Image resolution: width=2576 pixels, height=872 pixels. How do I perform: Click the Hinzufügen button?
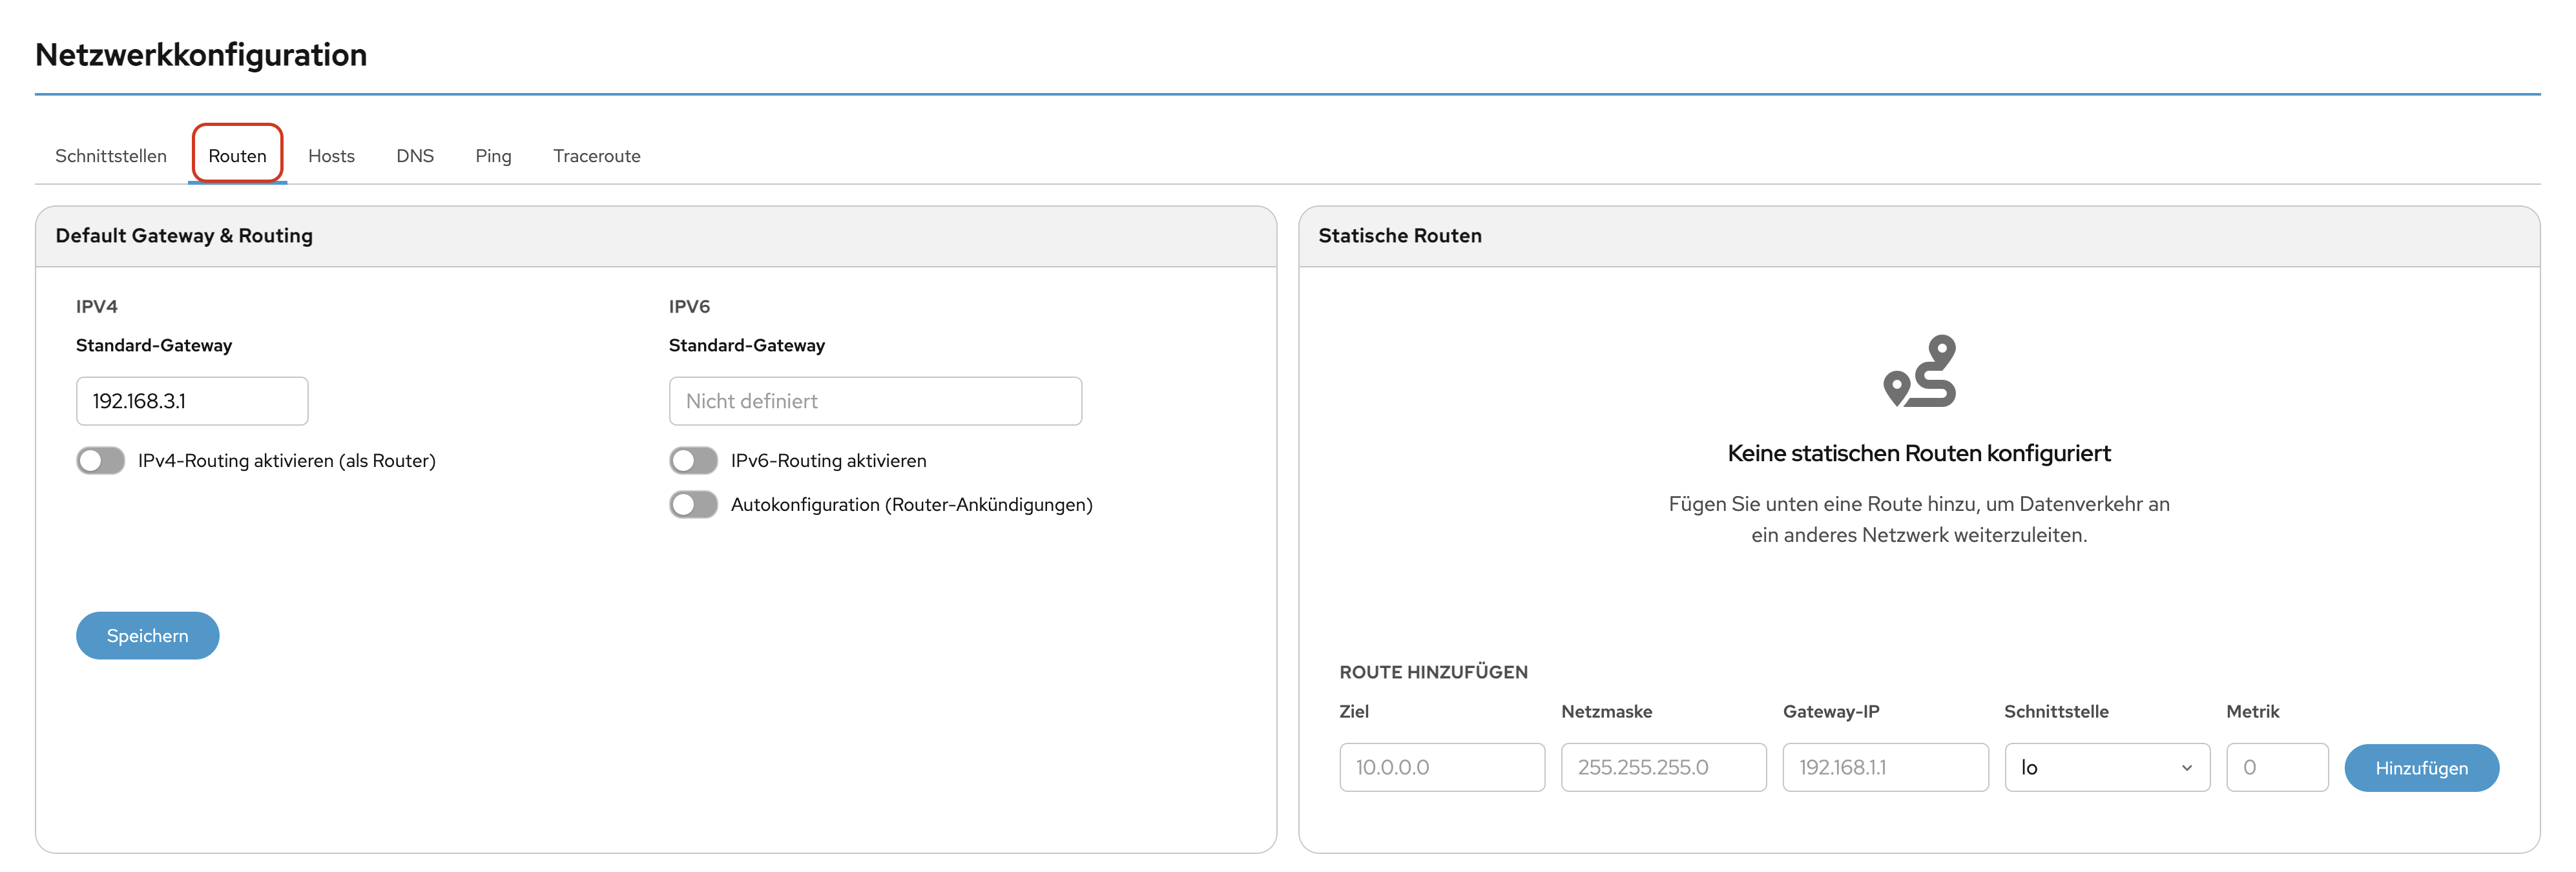tap(2421, 768)
